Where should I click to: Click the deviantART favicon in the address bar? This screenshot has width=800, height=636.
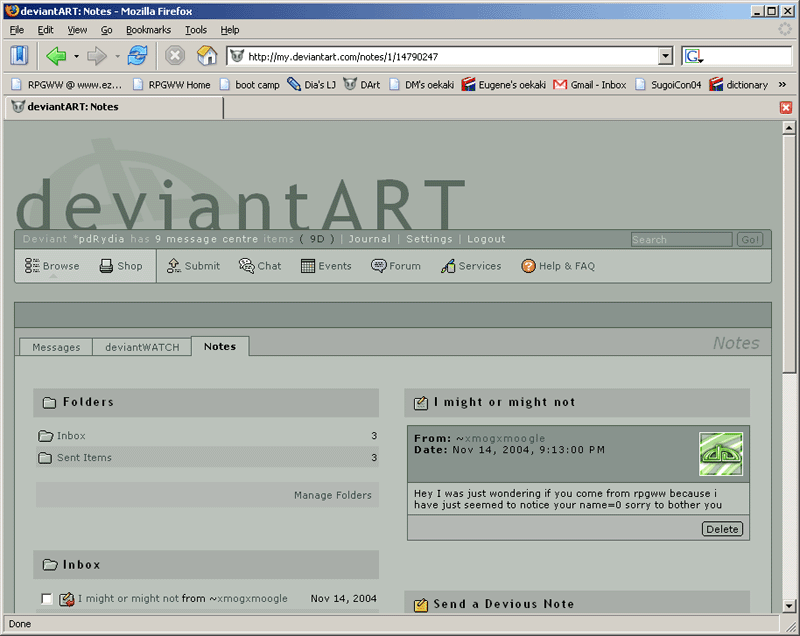pos(237,56)
